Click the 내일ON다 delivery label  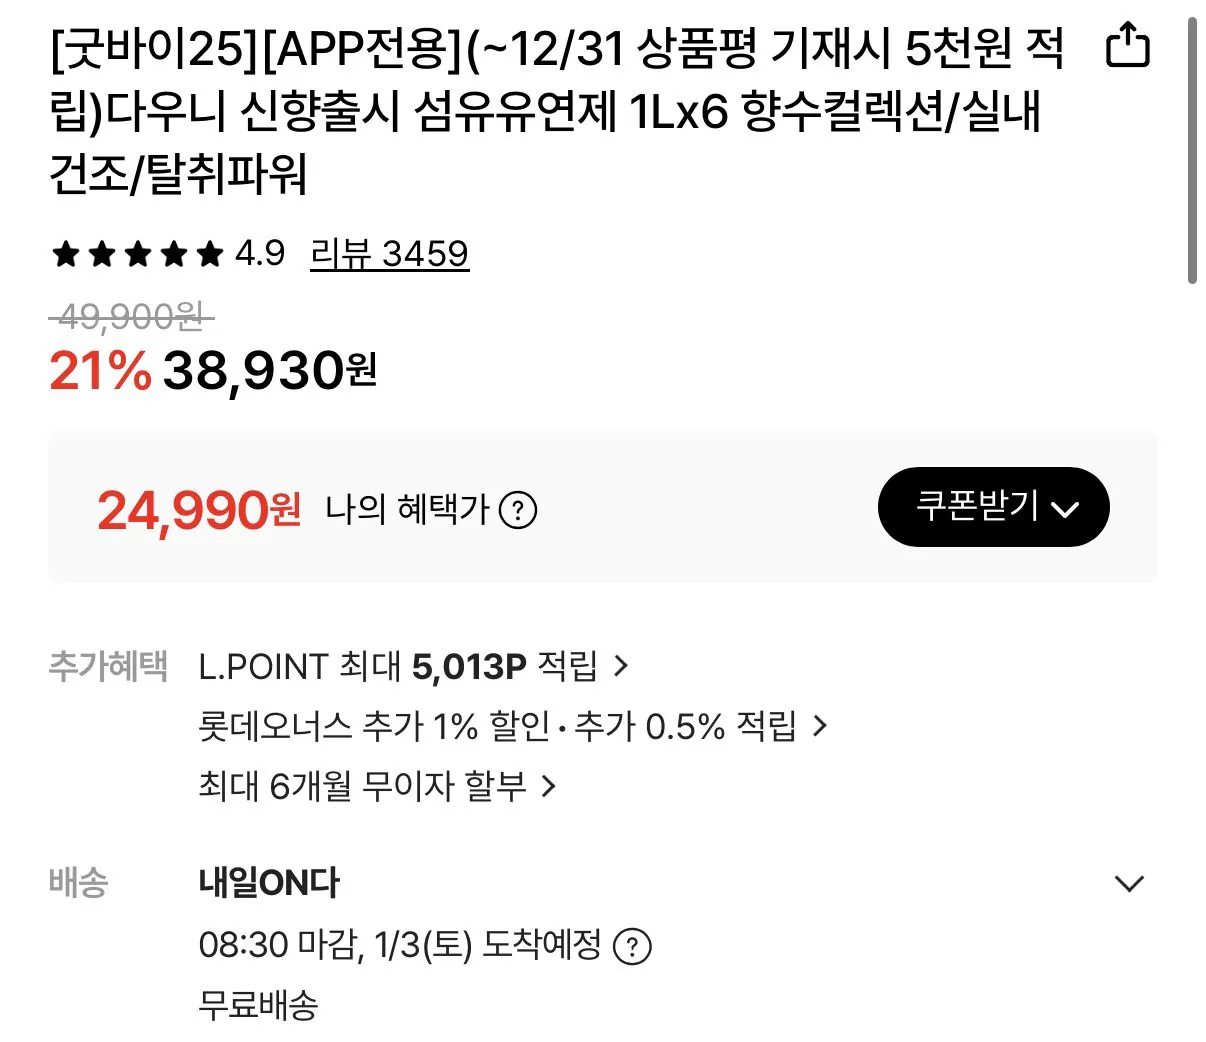coord(268,882)
